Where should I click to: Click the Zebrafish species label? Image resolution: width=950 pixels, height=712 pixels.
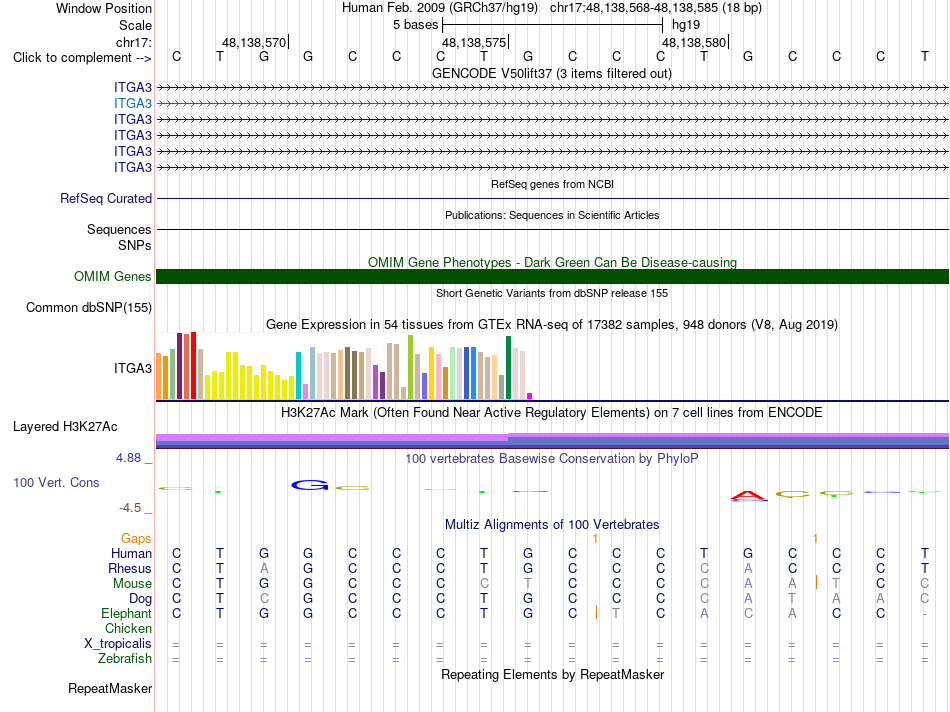pos(125,658)
